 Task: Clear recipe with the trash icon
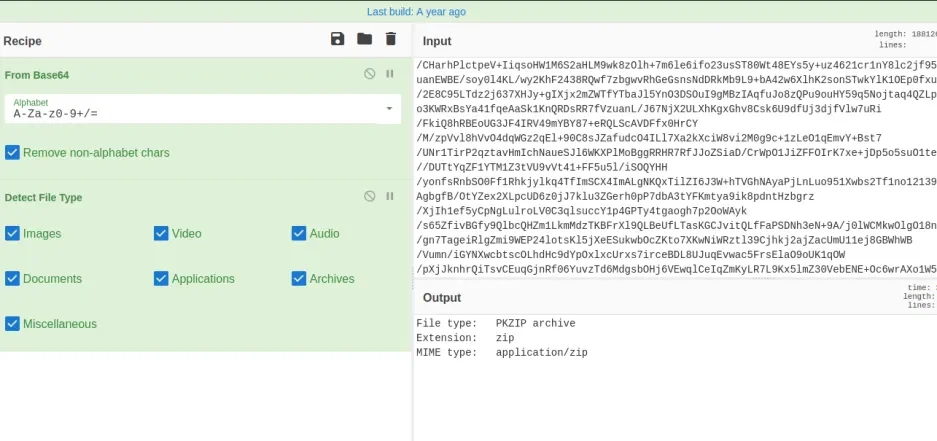coord(391,39)
